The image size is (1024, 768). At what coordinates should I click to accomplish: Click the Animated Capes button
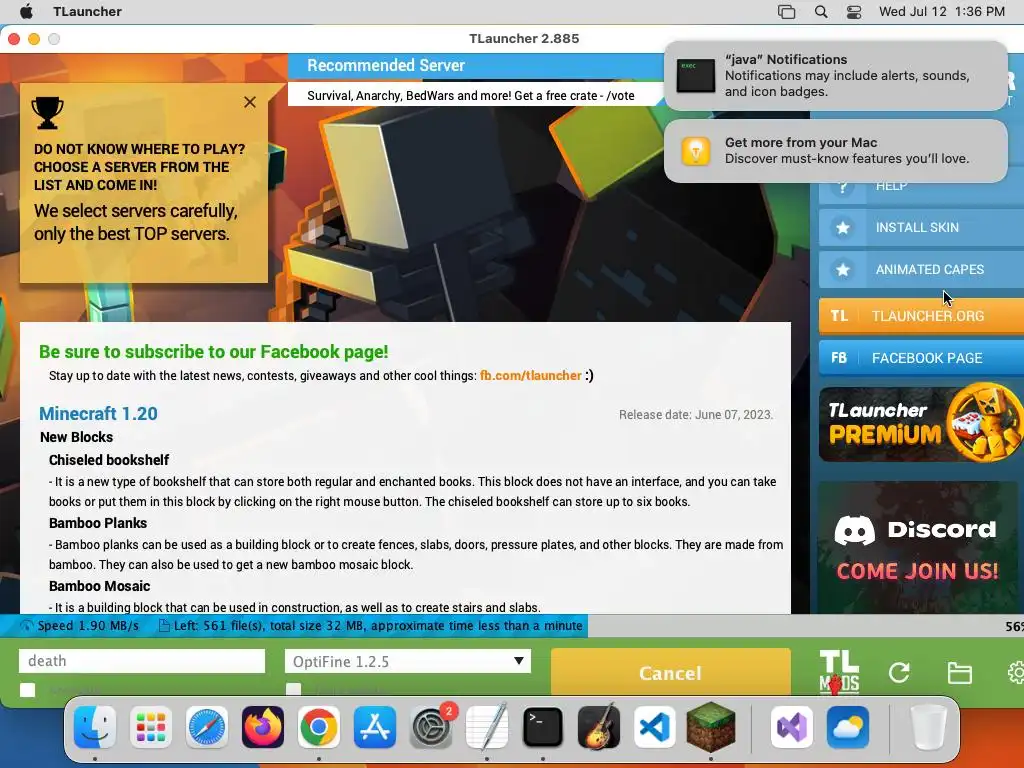(921, 270)
